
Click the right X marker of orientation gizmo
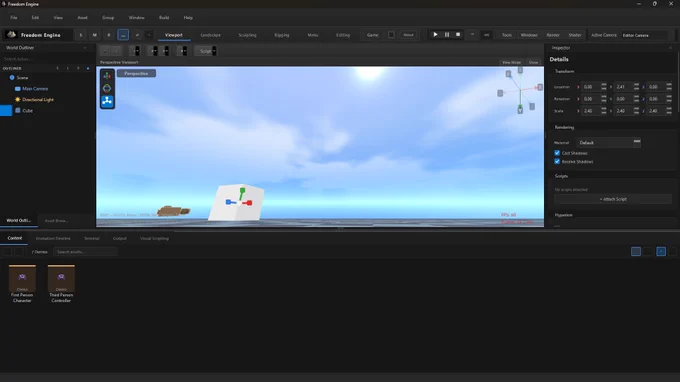(540, 88)
